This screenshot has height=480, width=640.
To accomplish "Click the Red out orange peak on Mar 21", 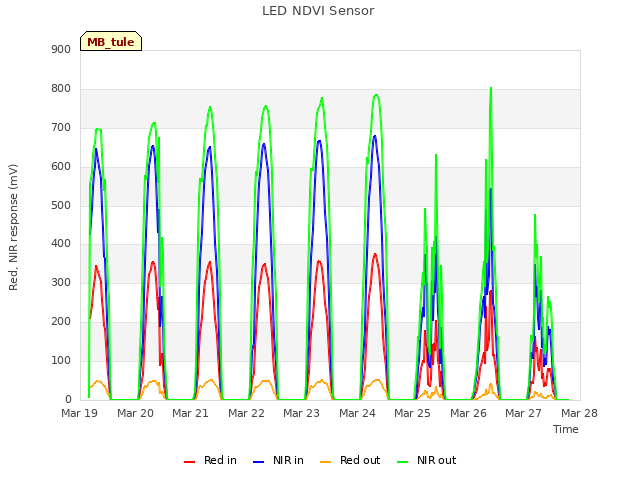I will [x=211, y=380].
